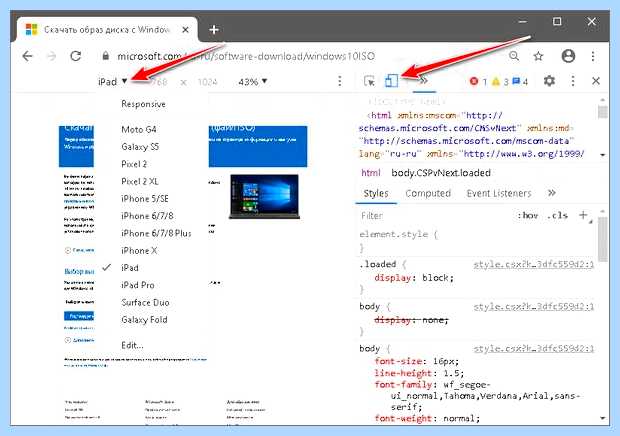
Task: Toggle the .cls classes button
Action: coord(558,216)
